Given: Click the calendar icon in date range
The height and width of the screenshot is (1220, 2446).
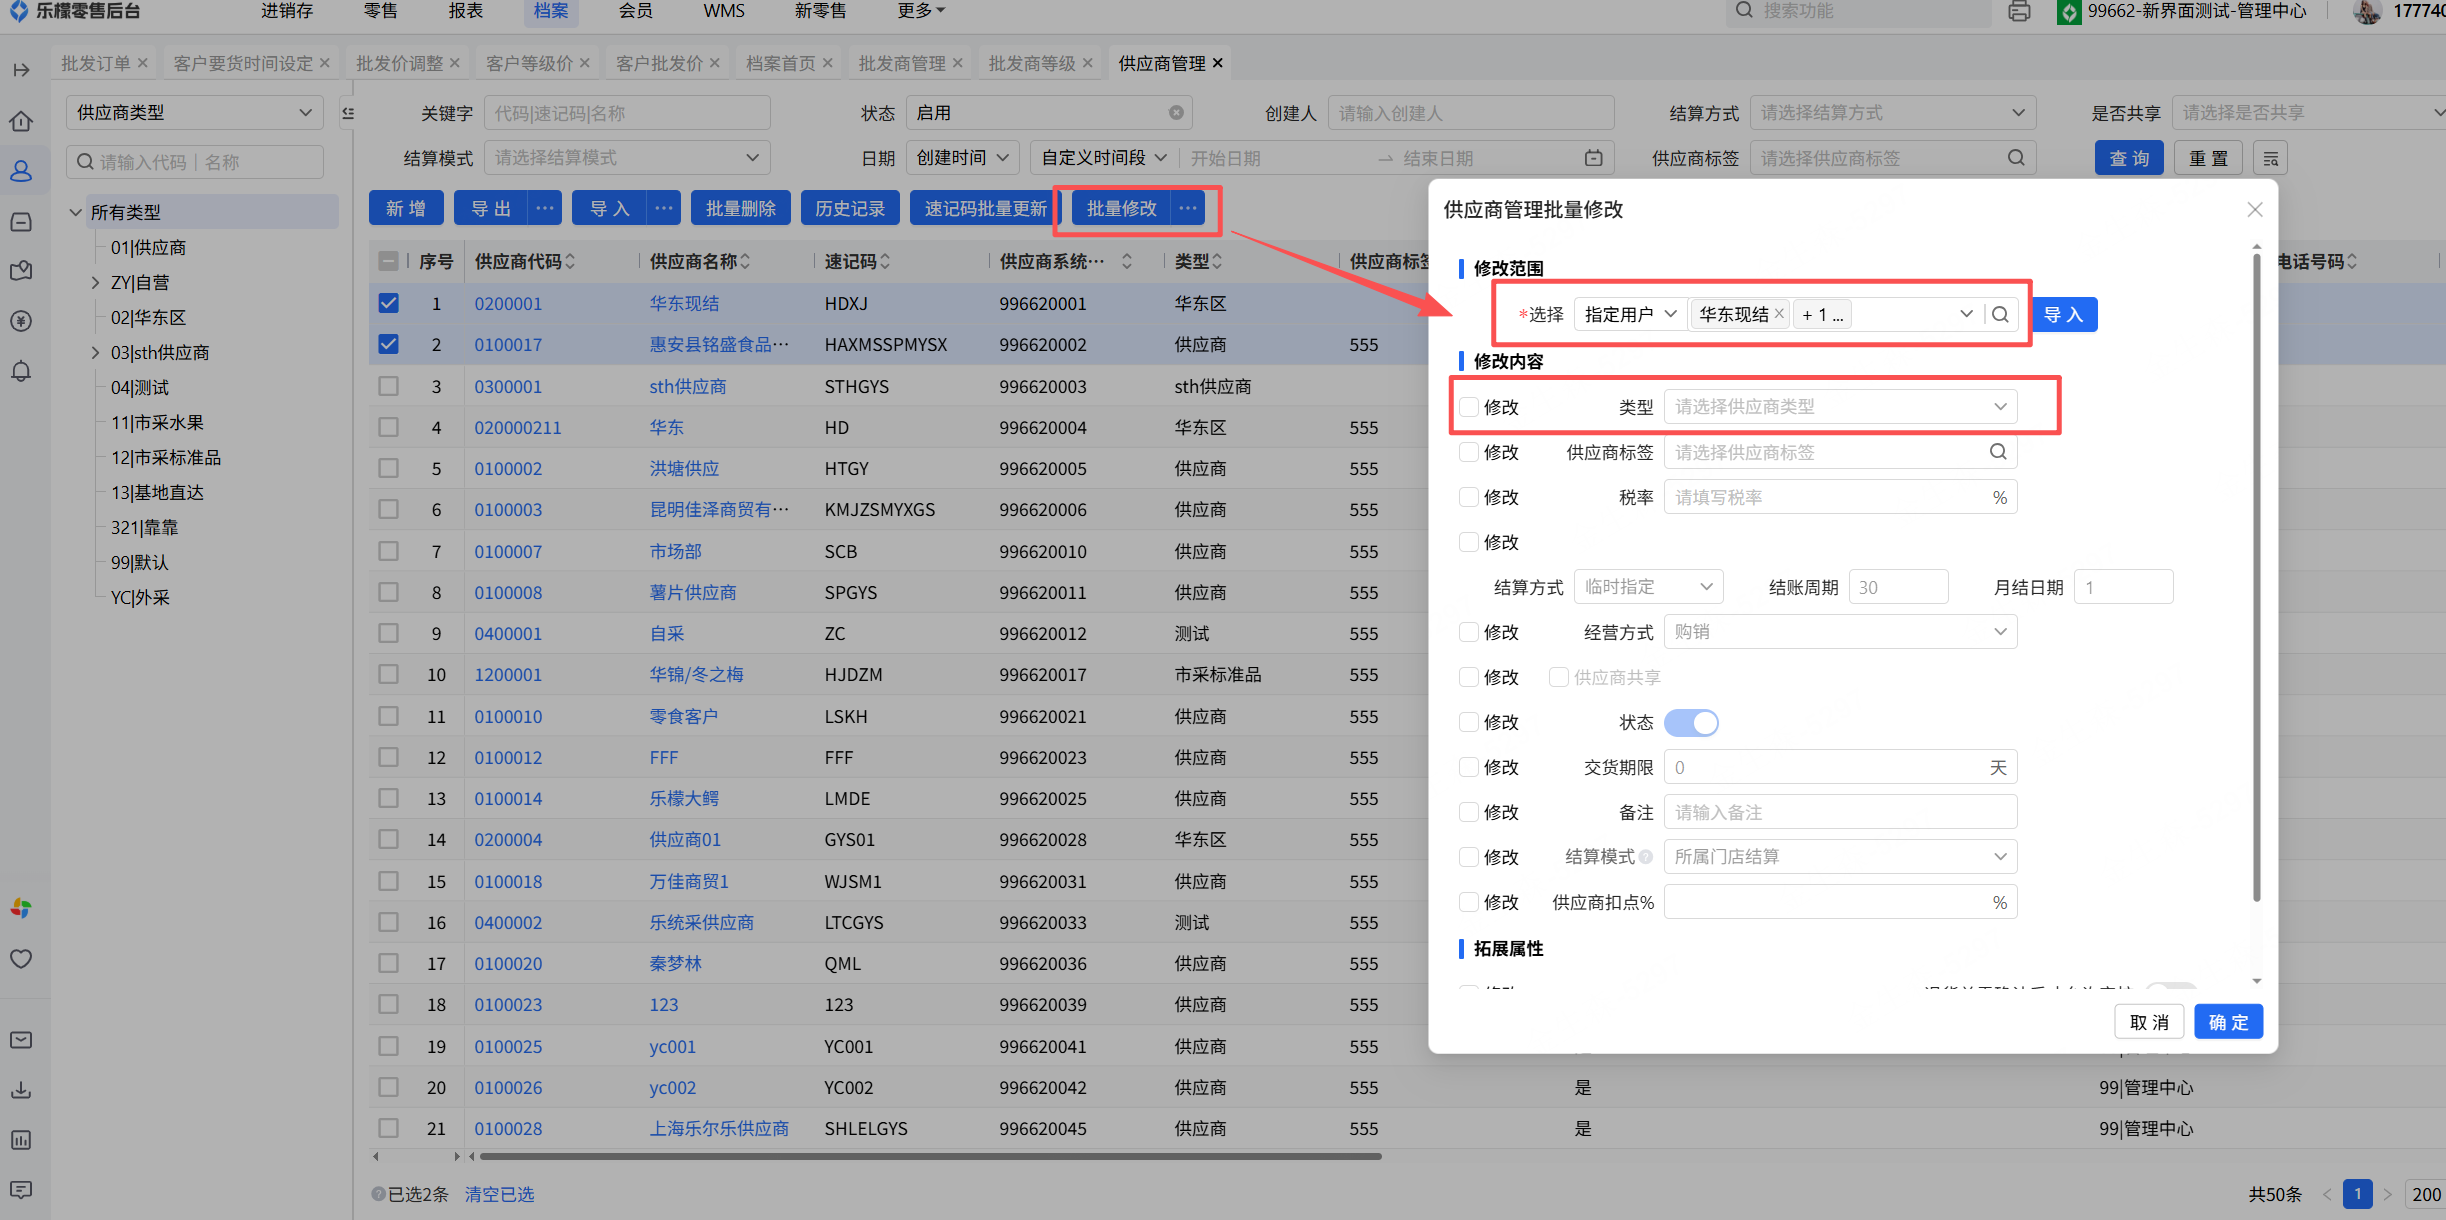Looking at the screenshot, I should (1593, 158).
